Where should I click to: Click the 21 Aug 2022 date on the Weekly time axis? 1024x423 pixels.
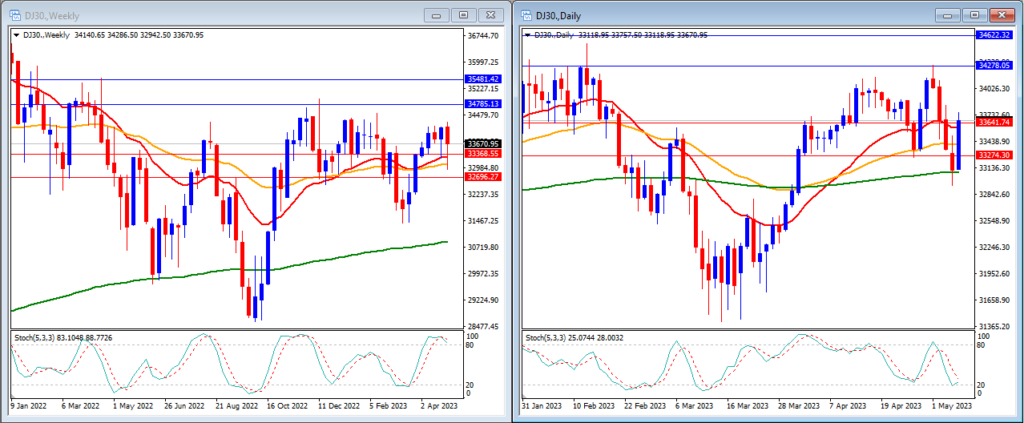[x=238, y=405]
